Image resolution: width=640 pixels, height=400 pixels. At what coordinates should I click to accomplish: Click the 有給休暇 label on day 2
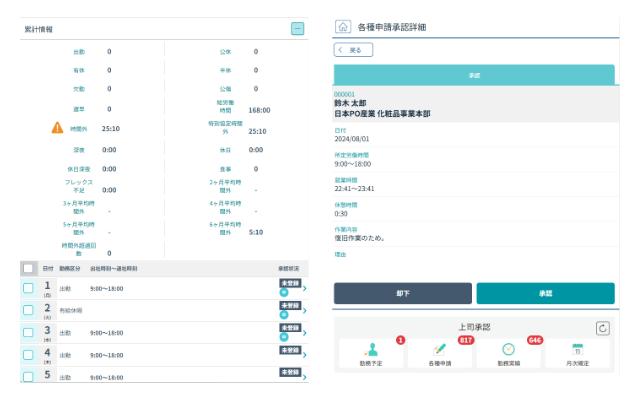(71, 310)
